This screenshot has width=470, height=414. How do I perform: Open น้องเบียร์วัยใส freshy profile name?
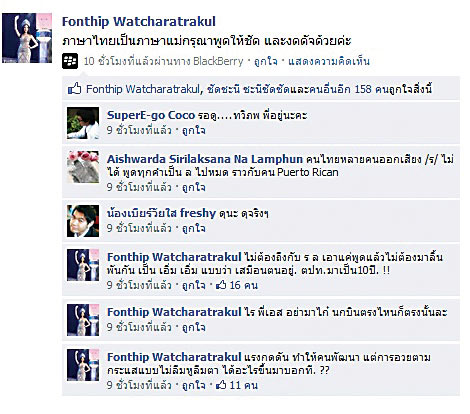[161, 213]
